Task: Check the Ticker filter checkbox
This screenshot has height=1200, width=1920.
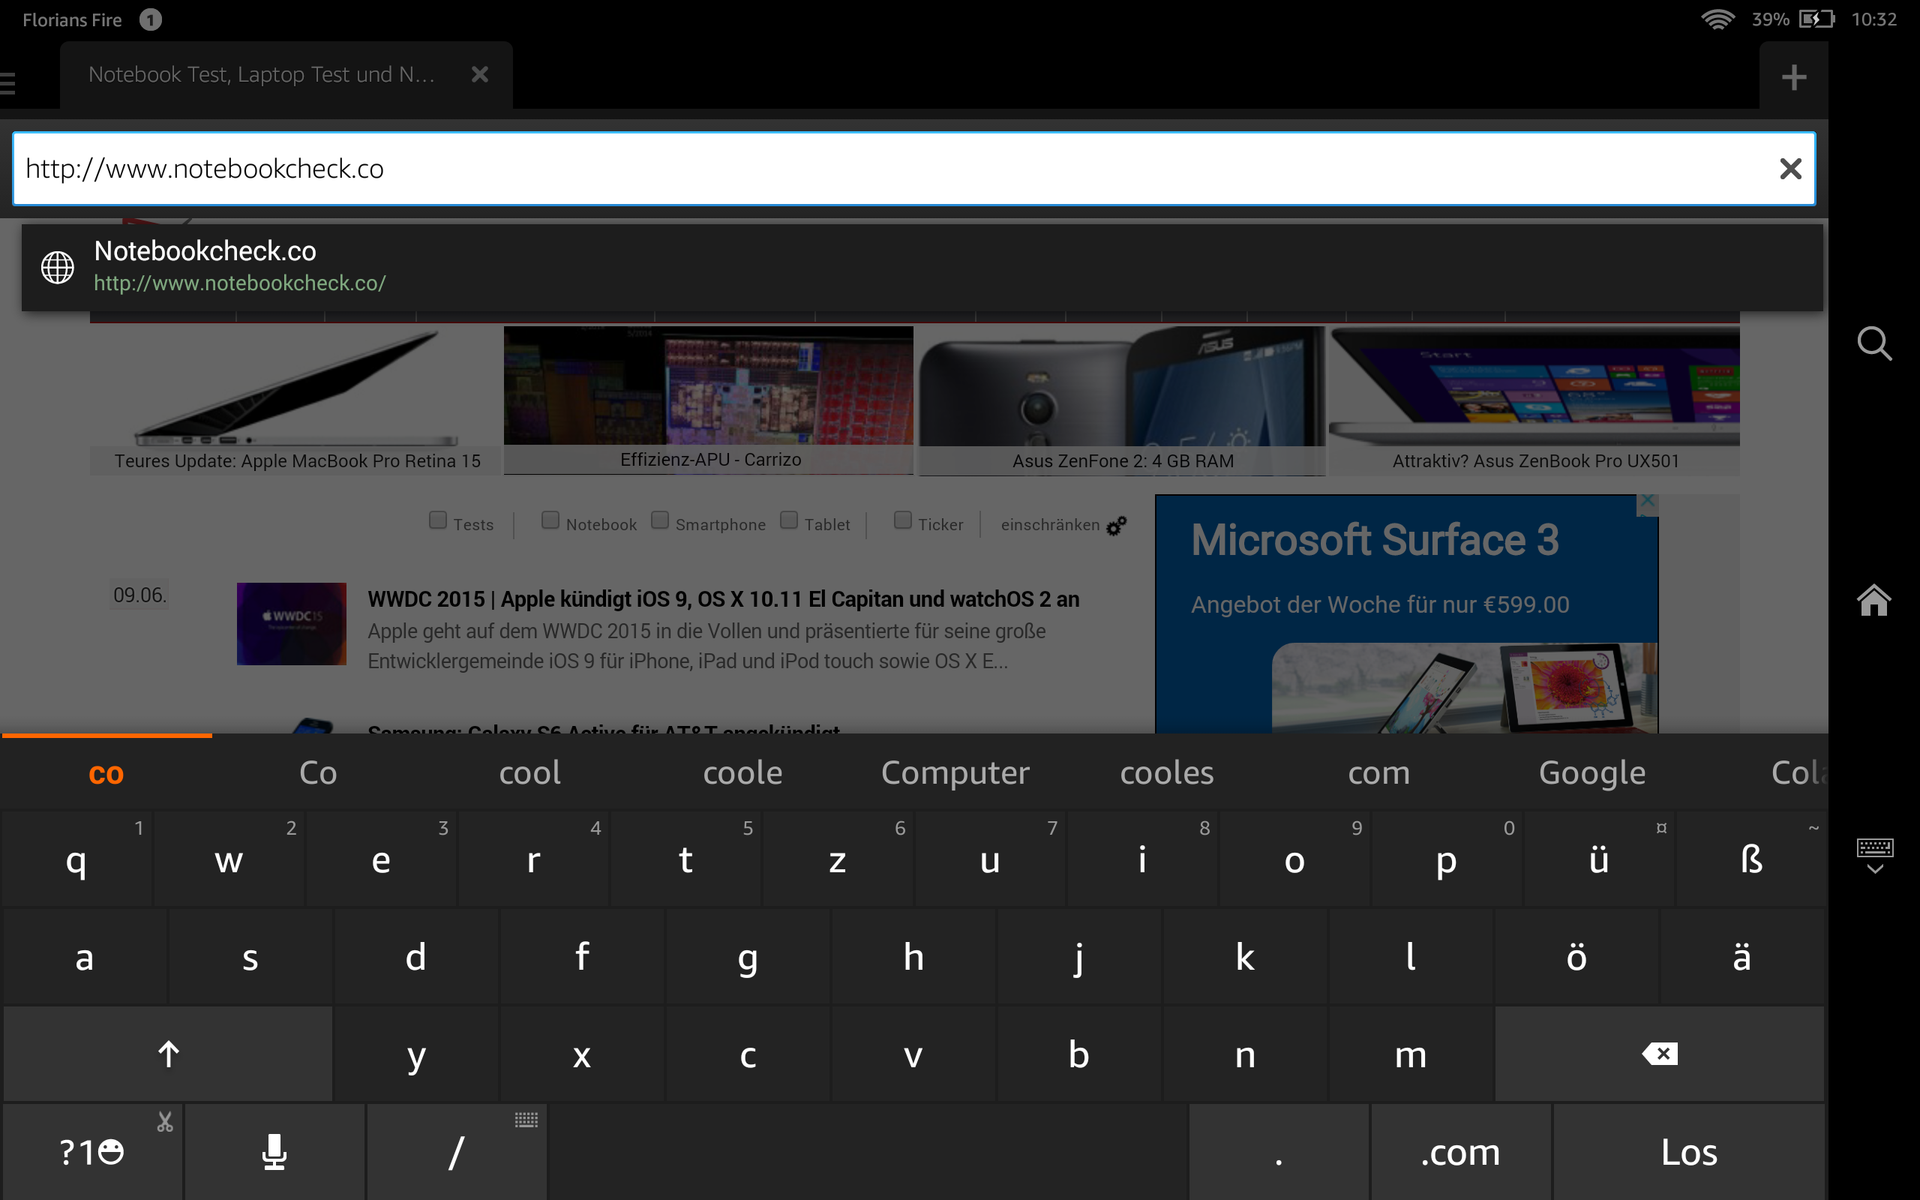Action: (903, 520)
